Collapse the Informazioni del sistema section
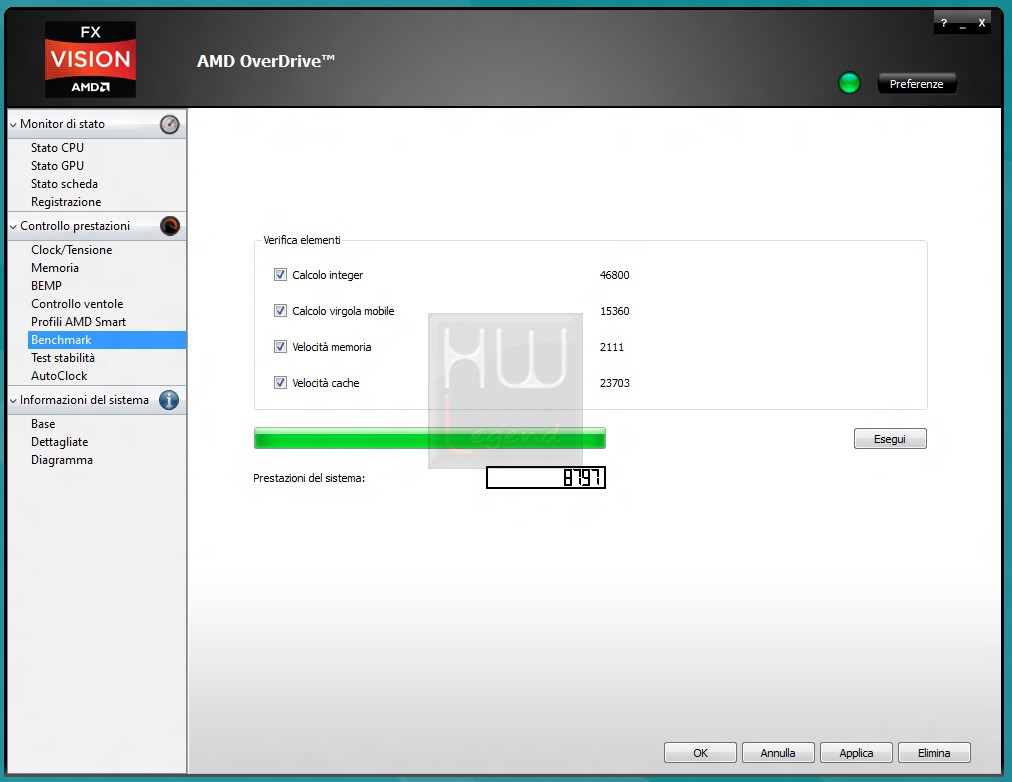 pyautogui.click(x=13, y=401)
